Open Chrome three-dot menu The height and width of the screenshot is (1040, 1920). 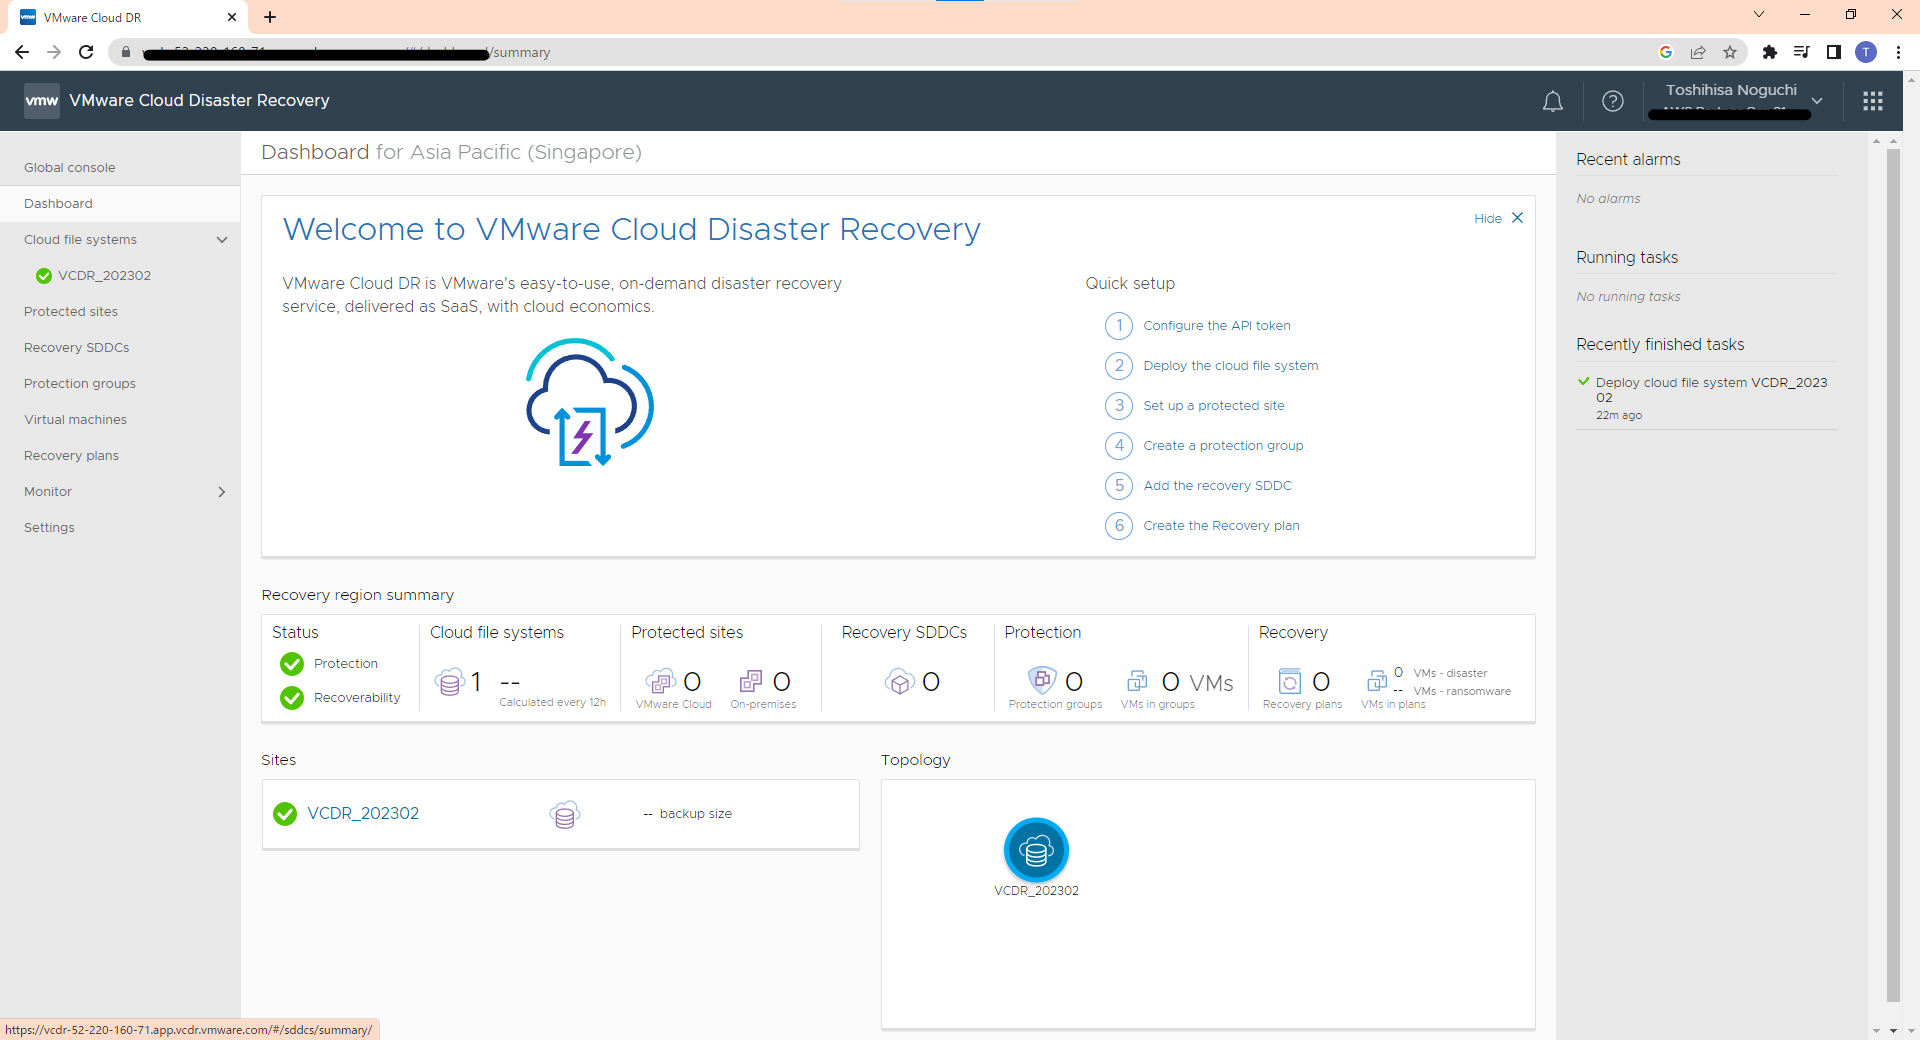point(1898,52)
